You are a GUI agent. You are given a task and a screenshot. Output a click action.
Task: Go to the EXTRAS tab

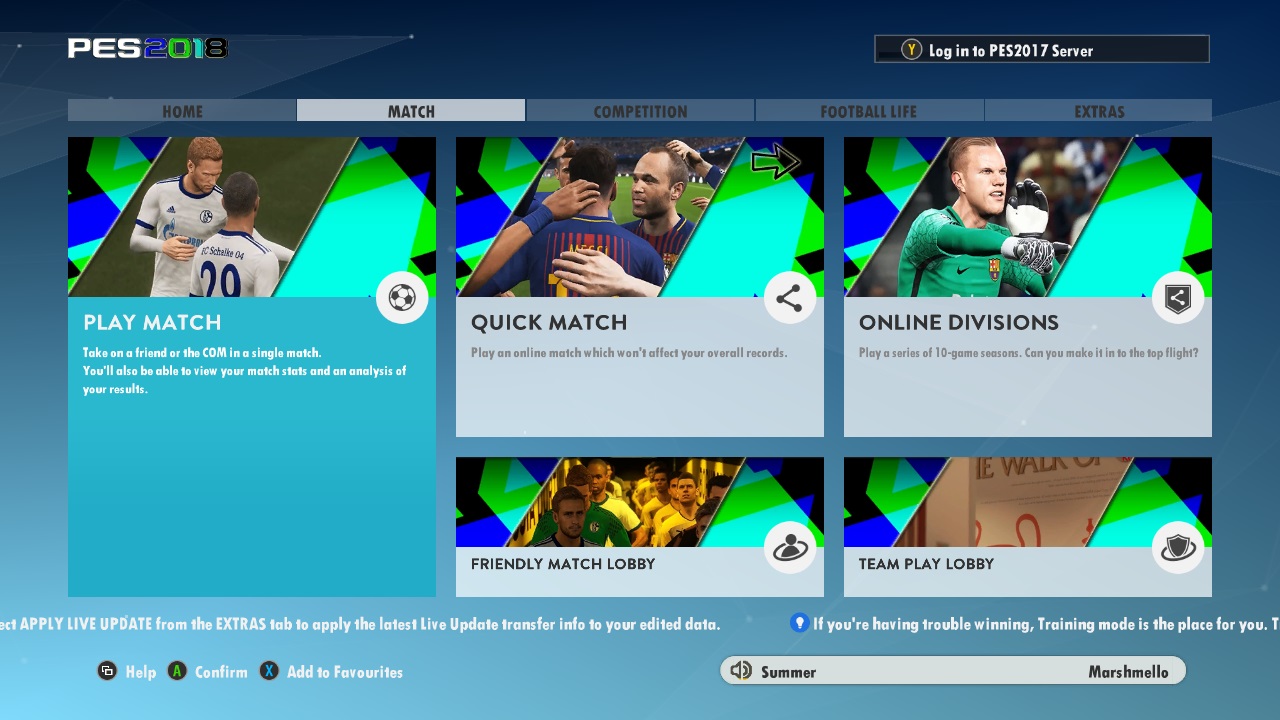coord(1098,111)
